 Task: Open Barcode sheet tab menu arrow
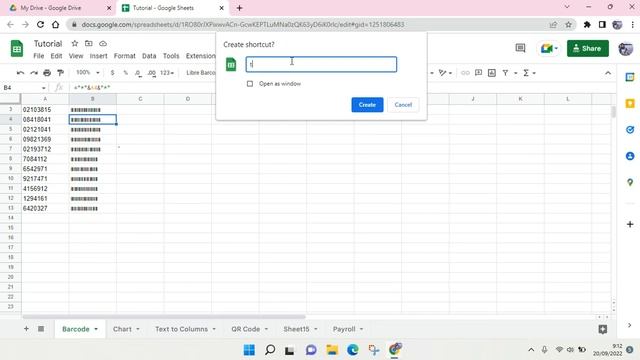pyautogui.click(x=96, y=329)
